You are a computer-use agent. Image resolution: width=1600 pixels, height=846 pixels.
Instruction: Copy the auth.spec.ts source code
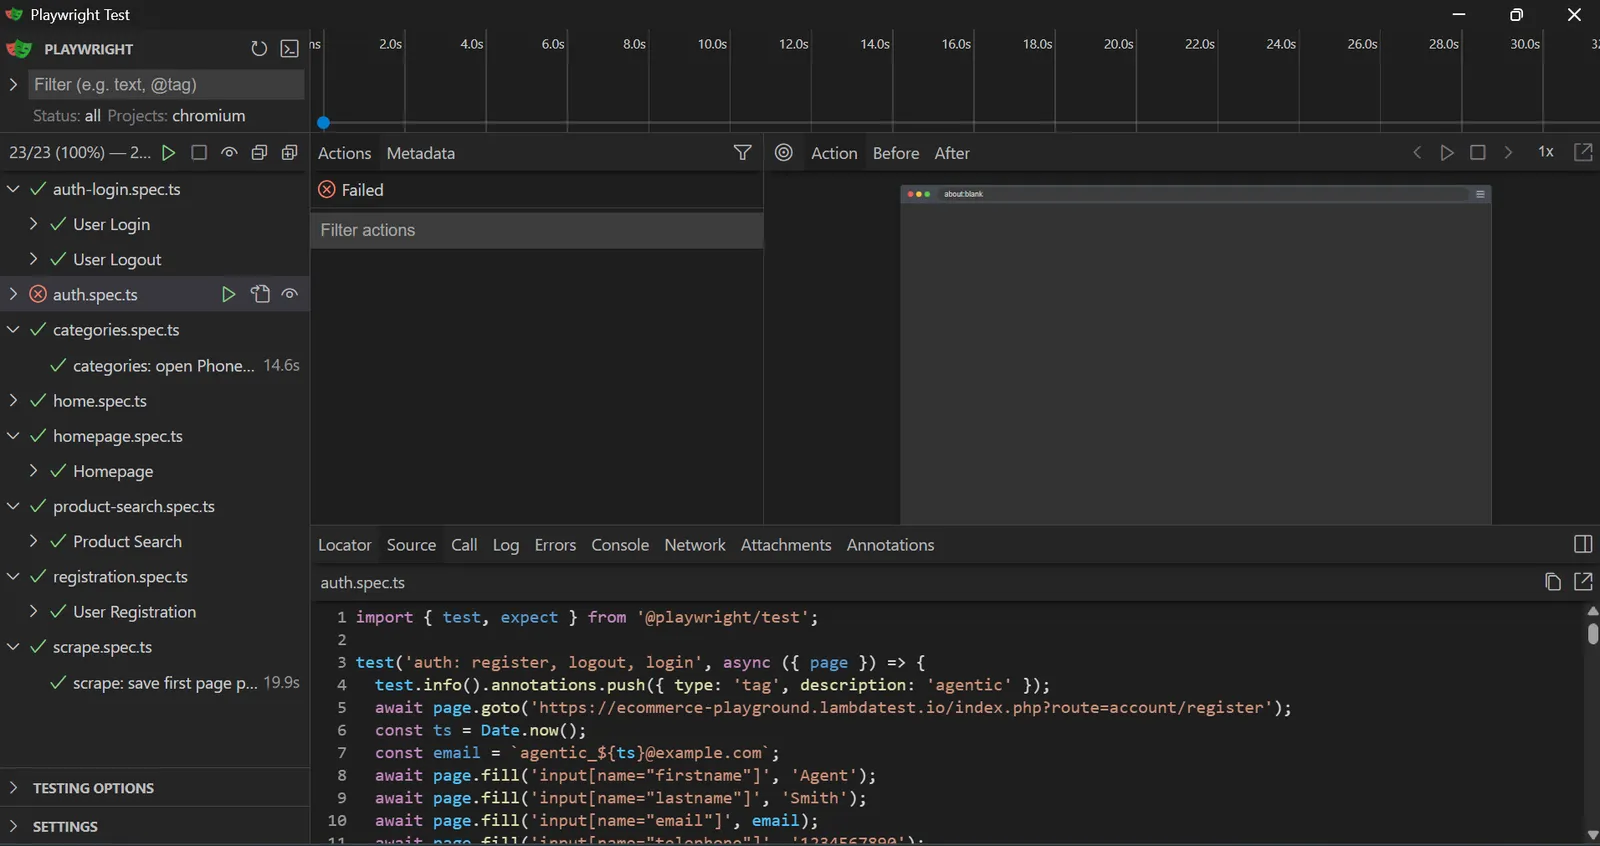1553,582
